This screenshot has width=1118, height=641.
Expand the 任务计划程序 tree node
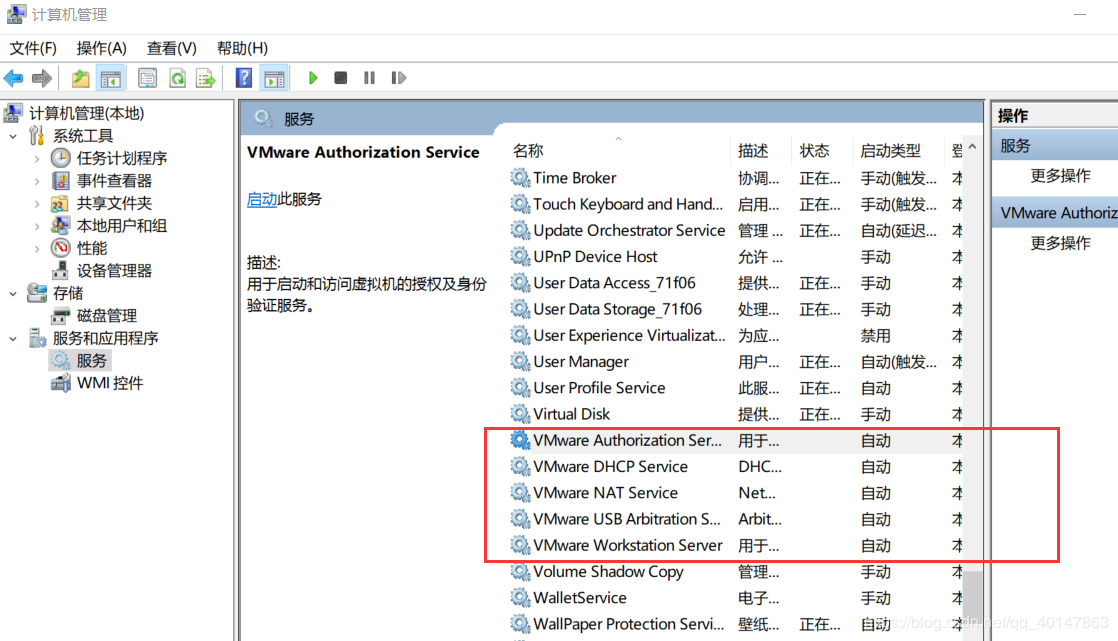(37, 158)
